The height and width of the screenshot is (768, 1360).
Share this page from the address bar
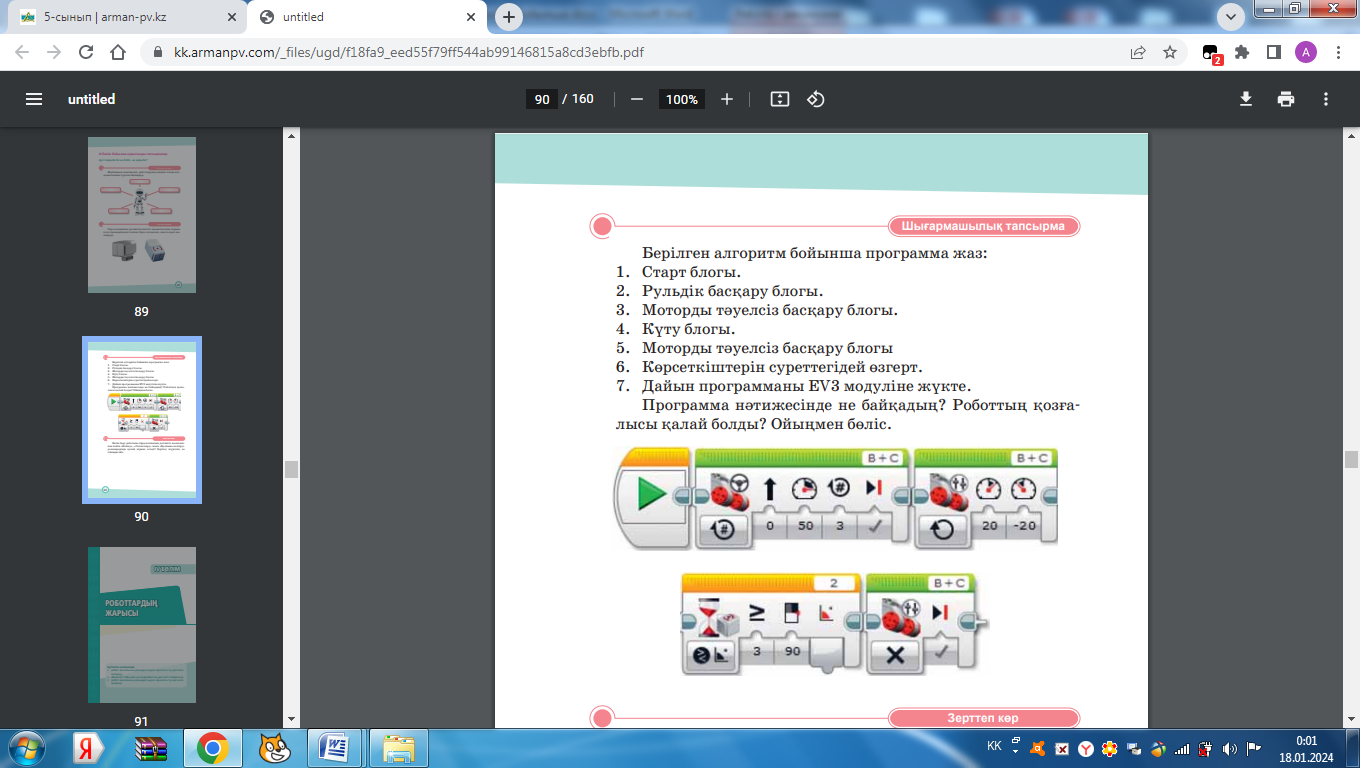tap(1138, 52)
